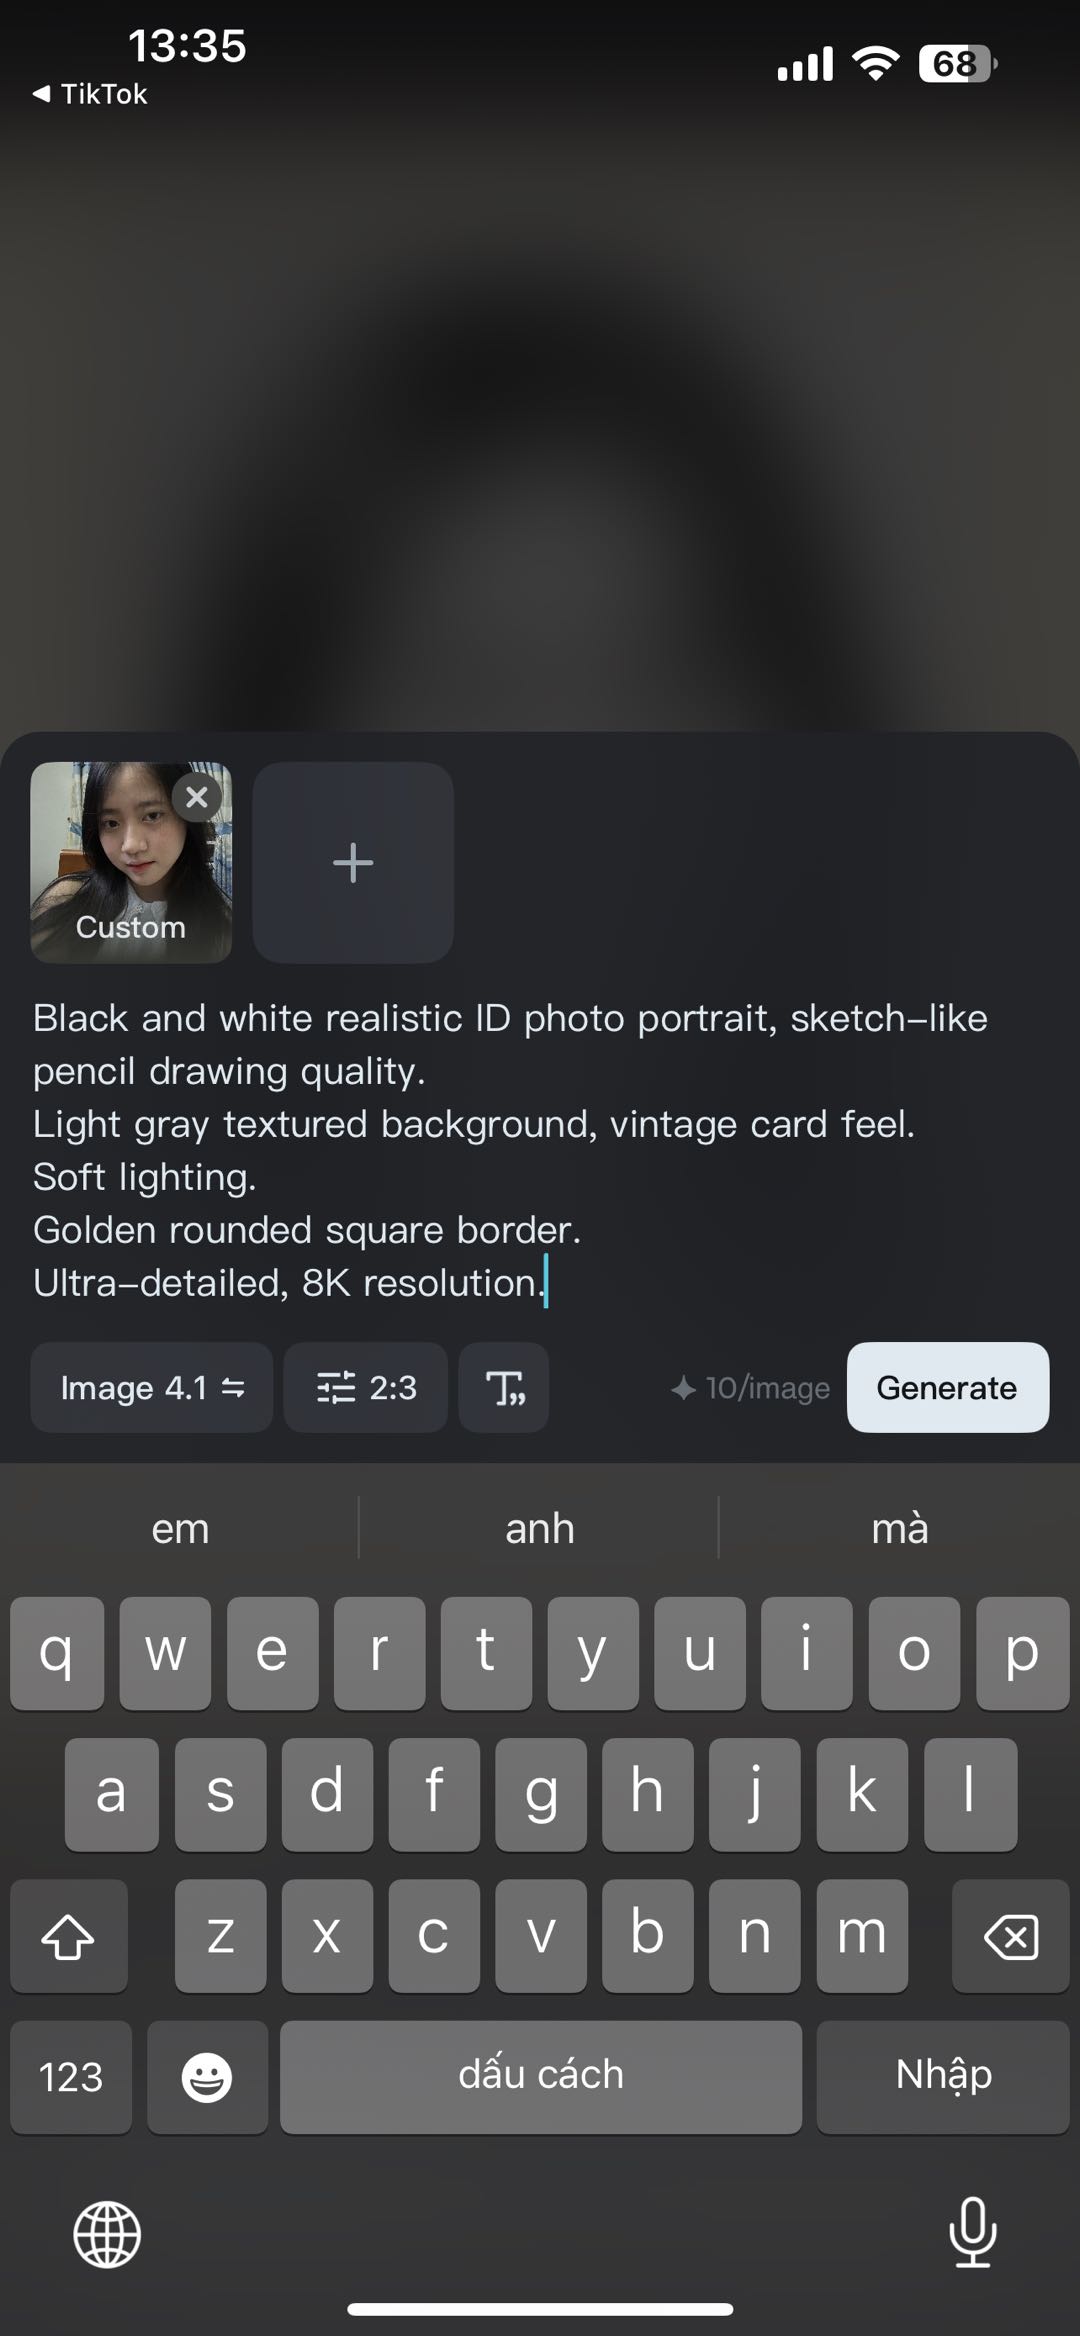This screenshot has width=1080, height=2336.
Task: Open the emoji keyboard
Action: pyautogui.click(x=207, y=2077)
